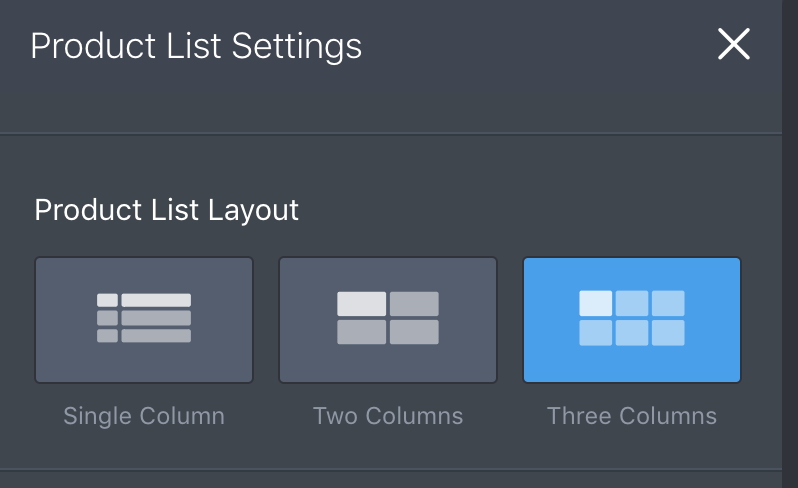Click the bright top-left cell of the three-column icon
Screen dimensions: 798x488
pos(596,303)
